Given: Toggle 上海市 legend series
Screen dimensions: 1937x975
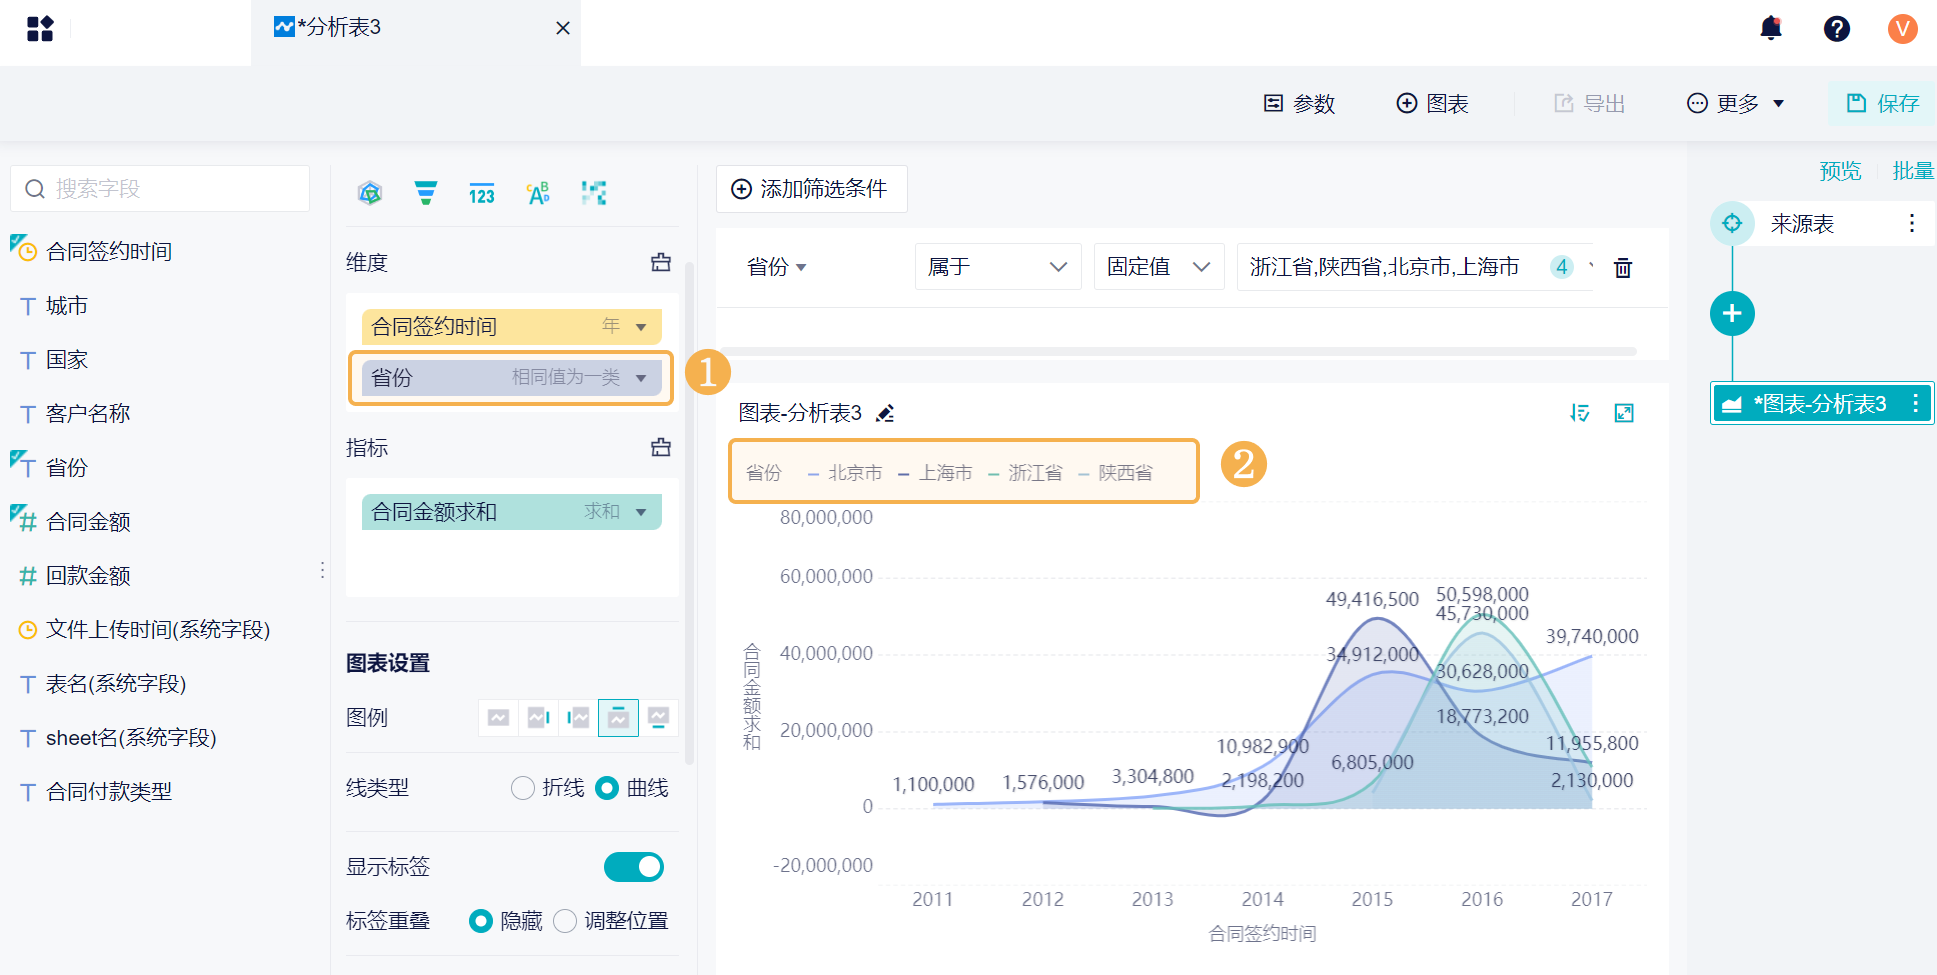Looking at the screenshot, I should tap(935, 473).
